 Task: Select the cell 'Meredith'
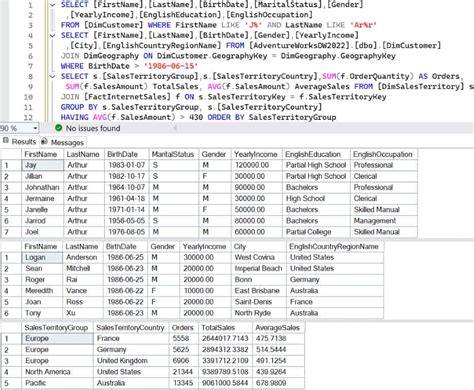click(42, 291)
